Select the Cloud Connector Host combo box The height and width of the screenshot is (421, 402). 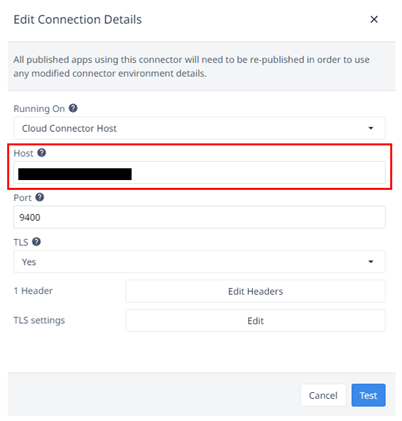point(199,128)
